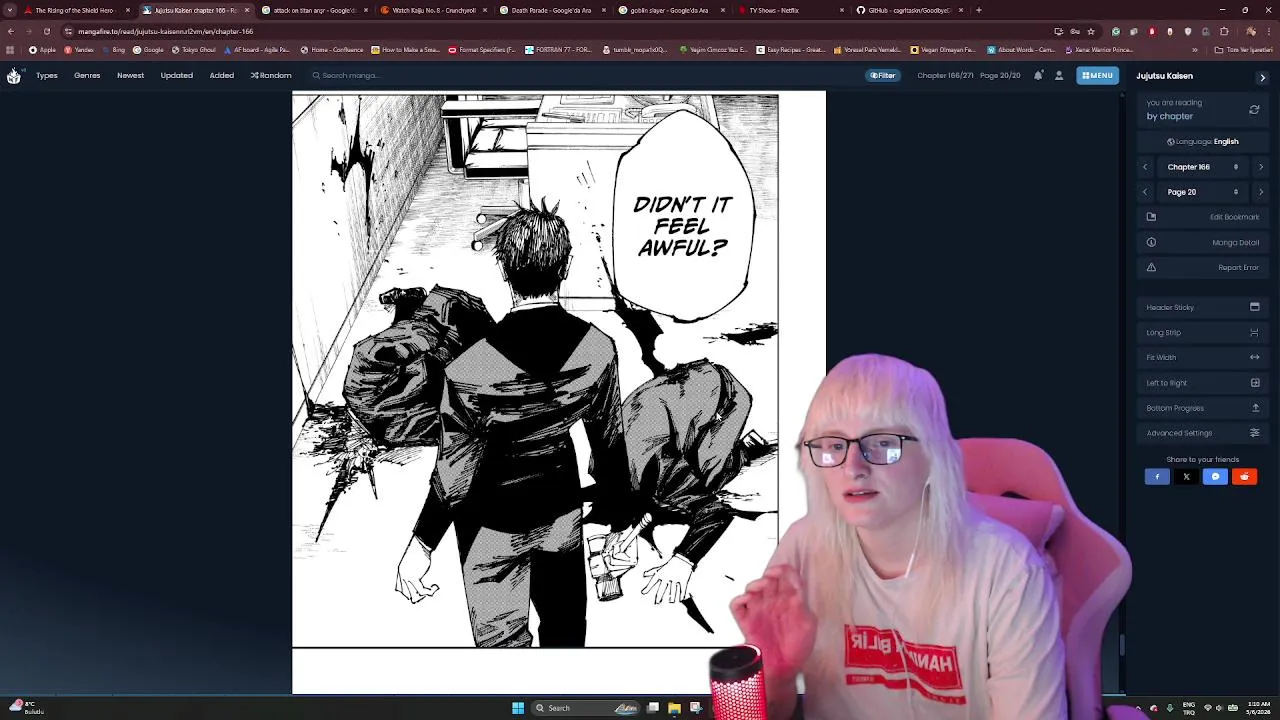Click the MangaFire site logo icon

[x=14, y=76]
